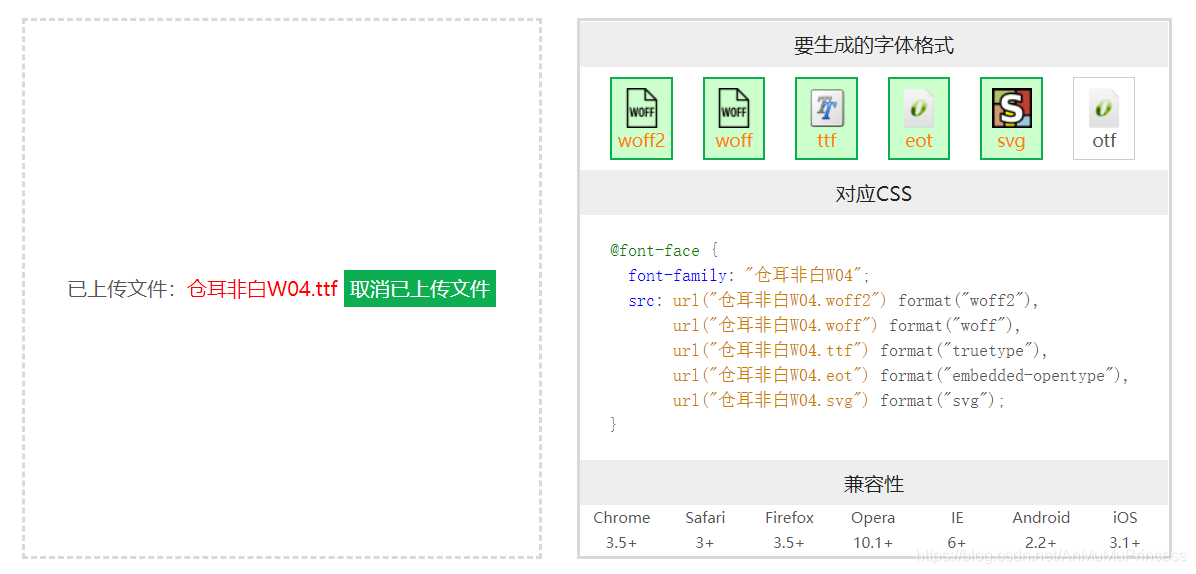
Task: Click the 仓耳非白W04.woff url line
Action: (x=847, y=325)
